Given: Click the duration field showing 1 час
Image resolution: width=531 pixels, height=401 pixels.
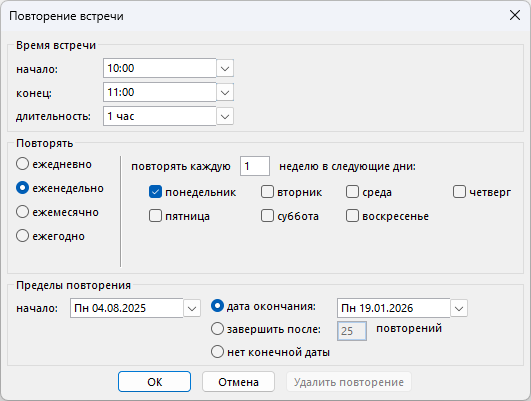Looking at the screenshot, I should [x=160, y=116].
